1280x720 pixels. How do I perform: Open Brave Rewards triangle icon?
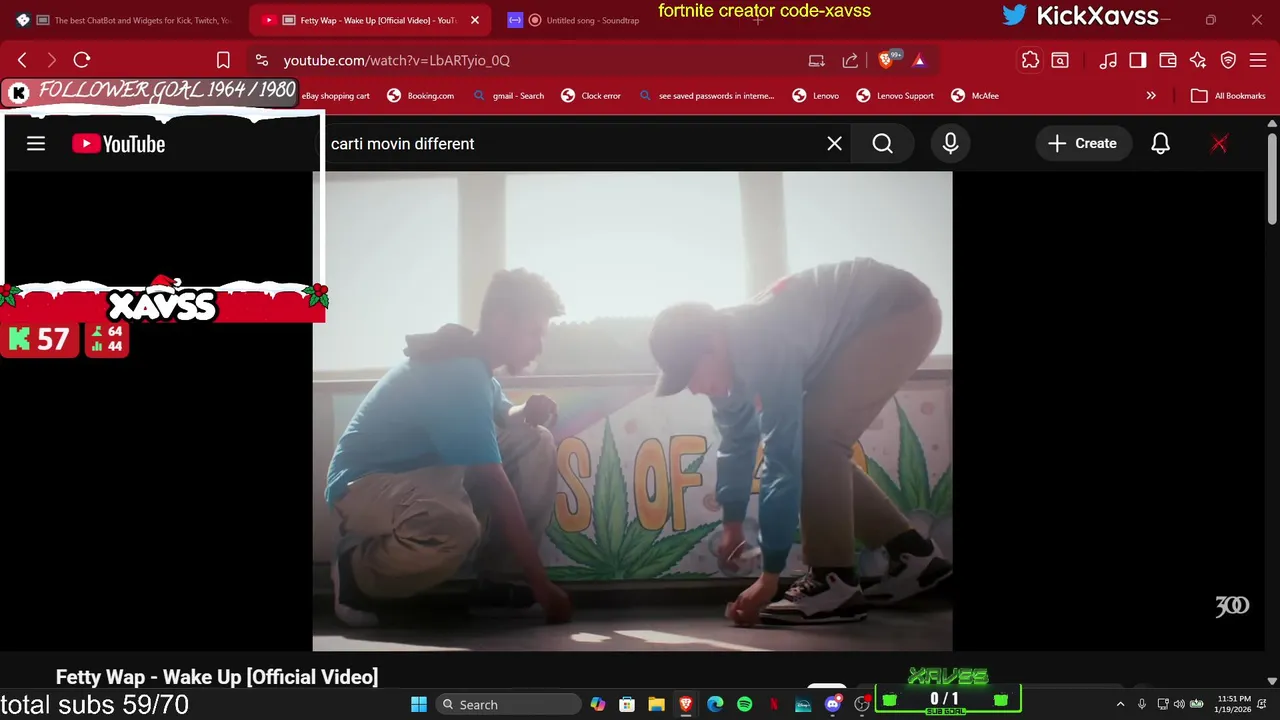[x=919, y=60]
